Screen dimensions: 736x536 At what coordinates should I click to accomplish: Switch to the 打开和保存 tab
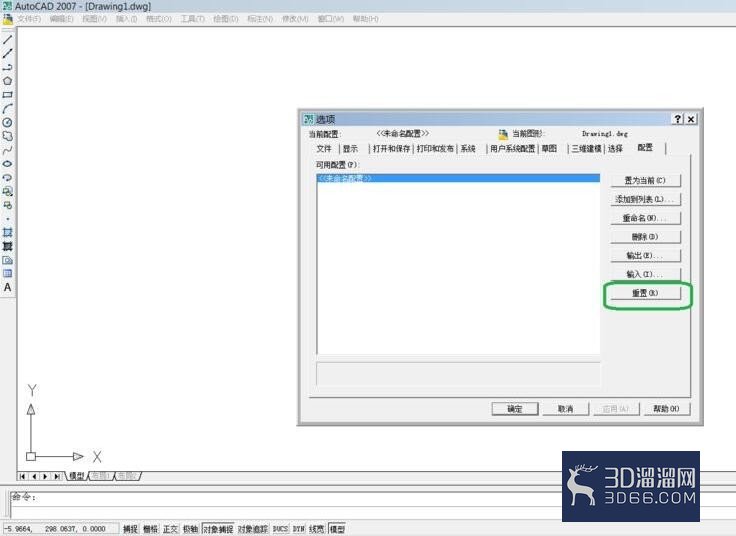391,149
